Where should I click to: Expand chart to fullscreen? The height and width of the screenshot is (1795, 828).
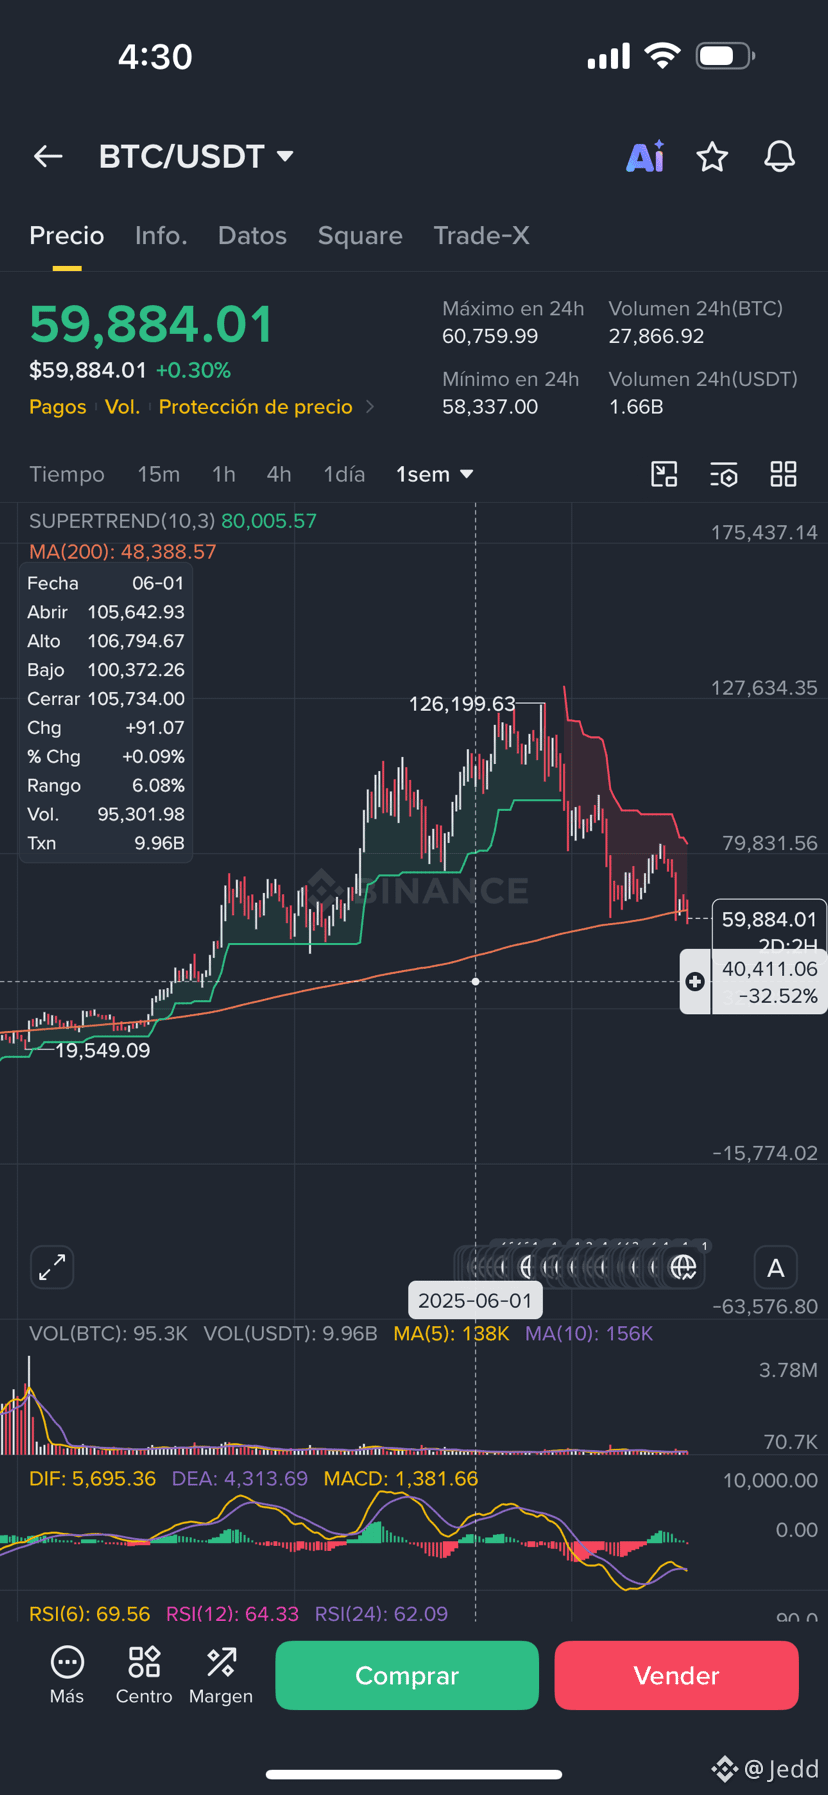[52, 1268]
